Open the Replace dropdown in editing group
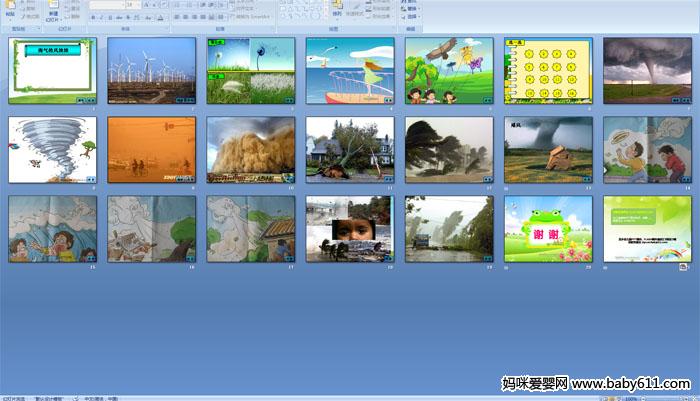 click(x=410, y=8)
